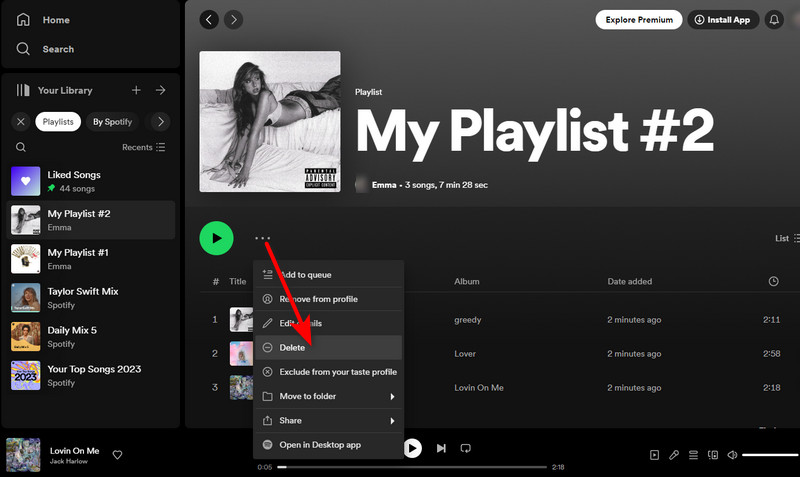Click the player play button
800x477 pixels.
click(x=413, y=448)
